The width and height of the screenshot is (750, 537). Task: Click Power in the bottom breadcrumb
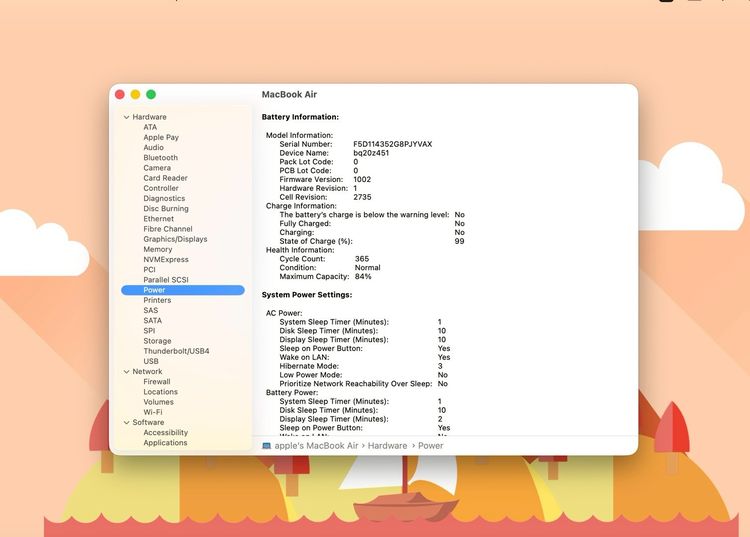pos(431,446)
